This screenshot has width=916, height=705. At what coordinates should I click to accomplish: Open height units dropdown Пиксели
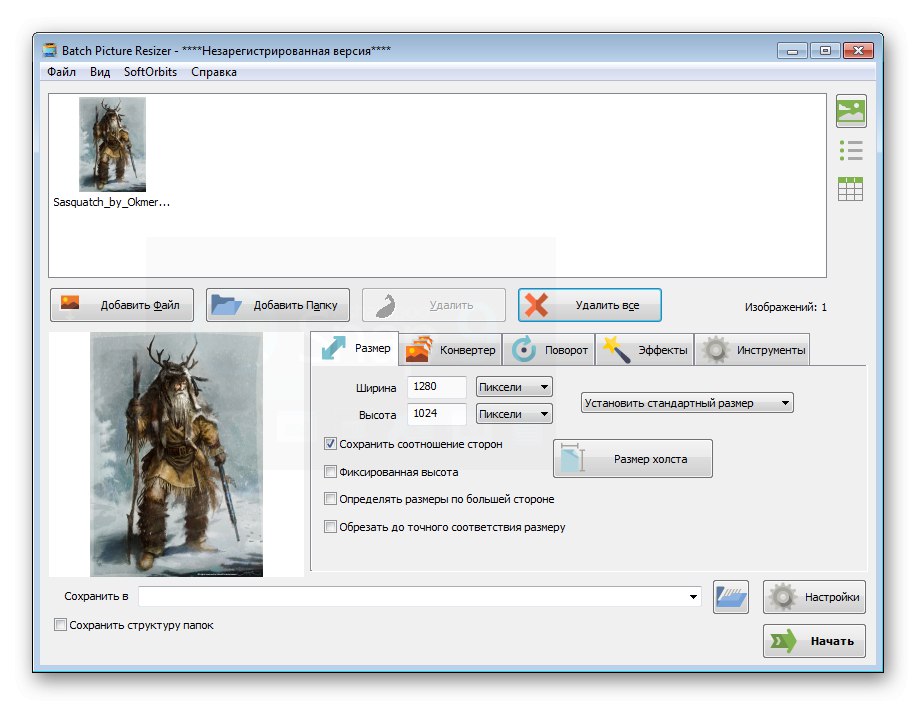(514, 414)
